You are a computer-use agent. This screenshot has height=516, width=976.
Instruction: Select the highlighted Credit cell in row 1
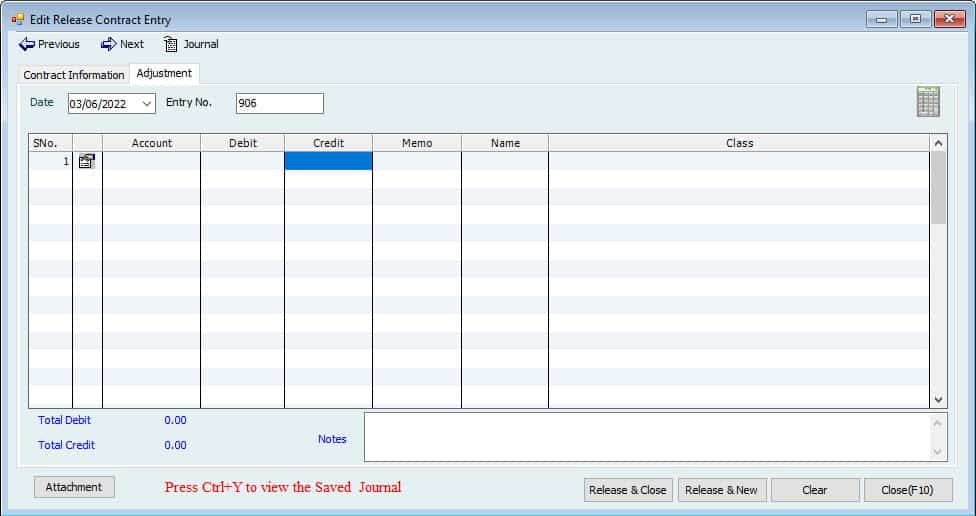(329, 161)
